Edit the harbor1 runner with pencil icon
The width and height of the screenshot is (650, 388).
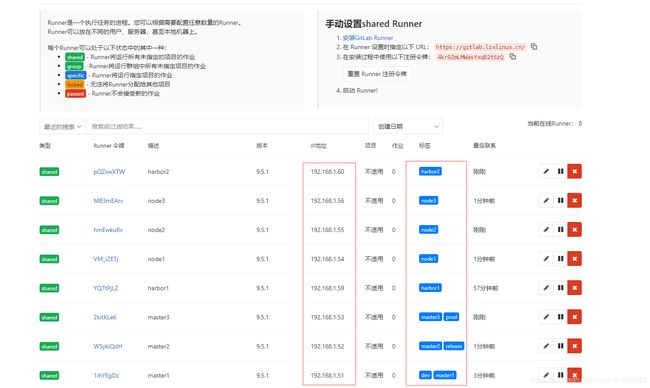click(x=546, y=288)
